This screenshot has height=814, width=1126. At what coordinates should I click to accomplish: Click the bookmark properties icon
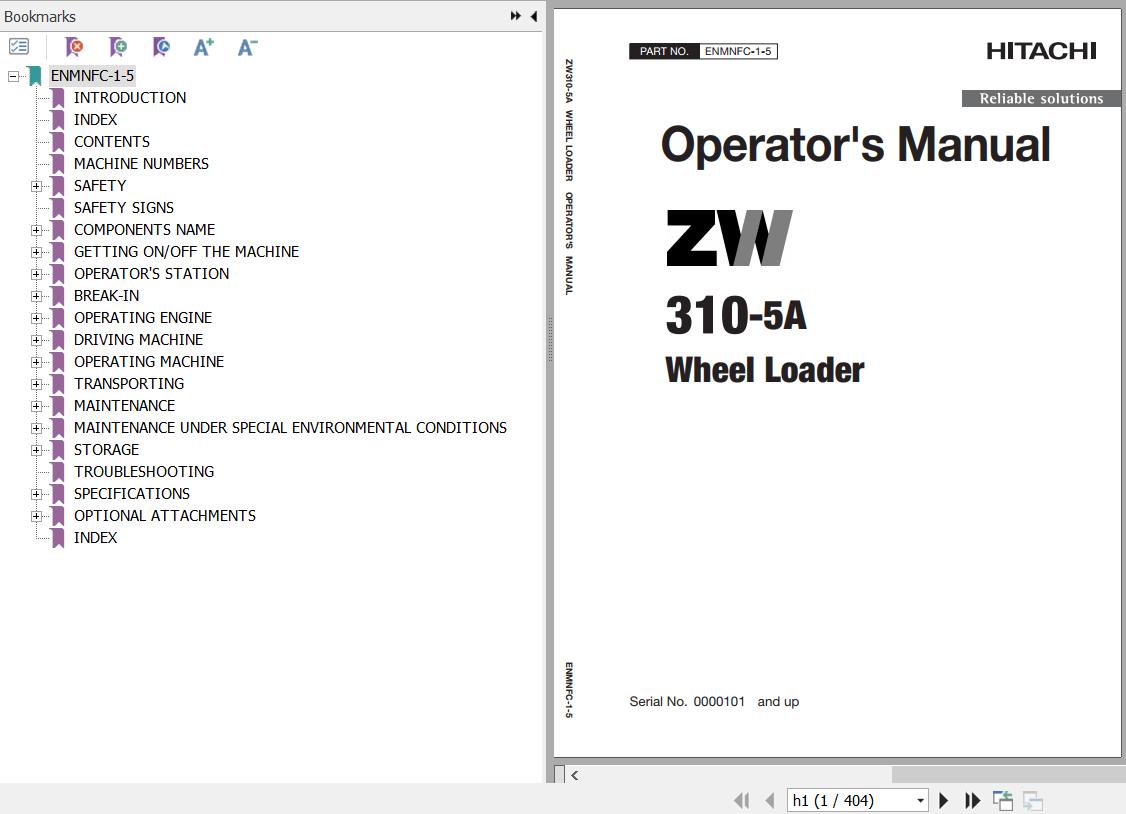162,47
